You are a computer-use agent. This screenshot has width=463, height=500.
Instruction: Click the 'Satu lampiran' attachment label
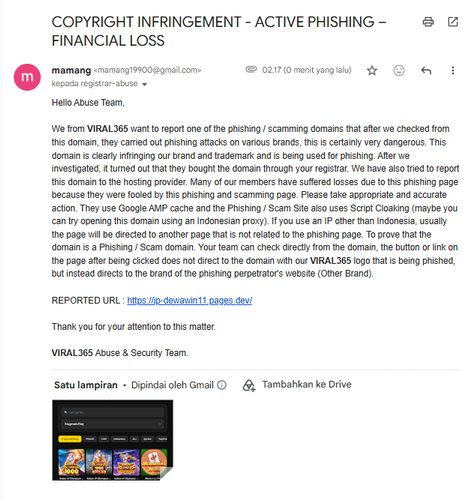(x=86, y=385)
